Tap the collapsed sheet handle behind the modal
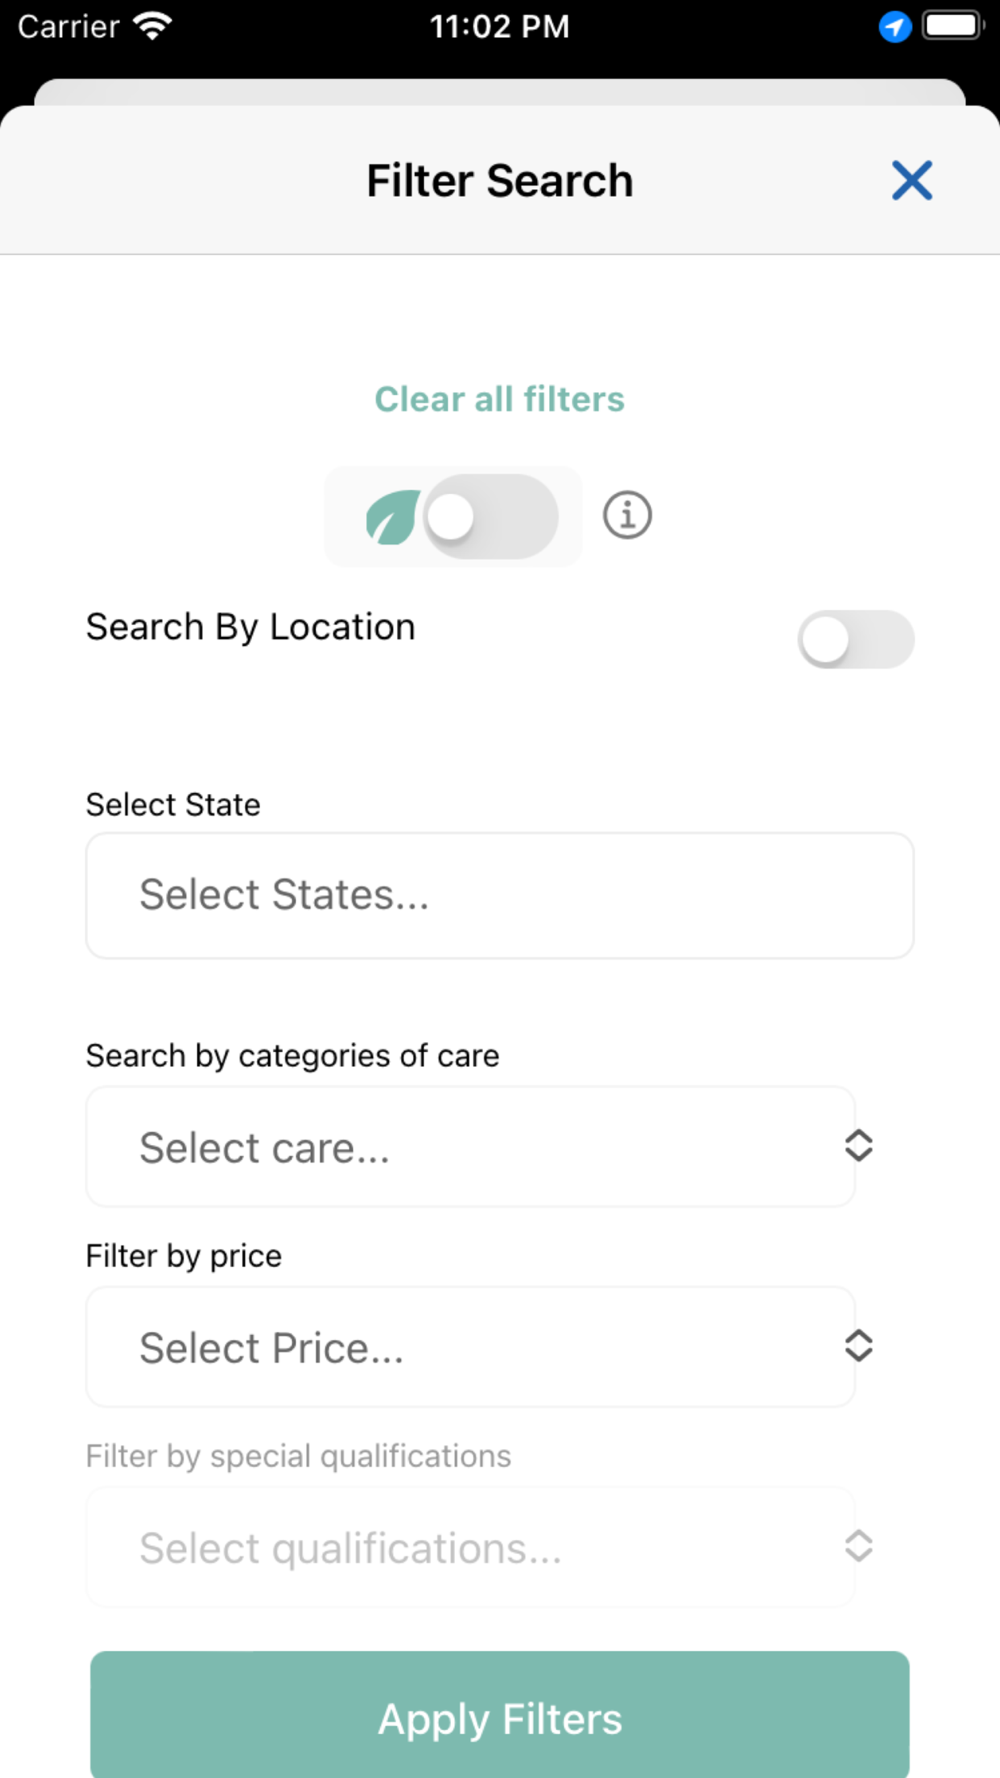Viewport: 1000px width, 1778px height. click(499, 92)
